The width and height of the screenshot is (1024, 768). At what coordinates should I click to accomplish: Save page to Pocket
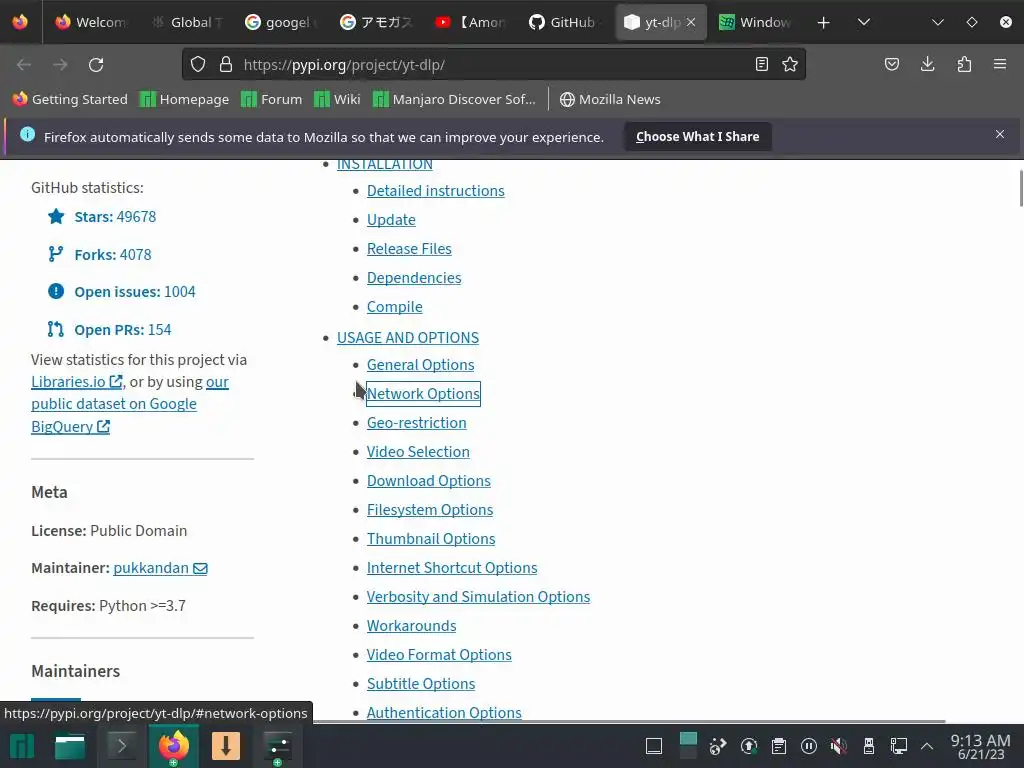click(892, 64)
